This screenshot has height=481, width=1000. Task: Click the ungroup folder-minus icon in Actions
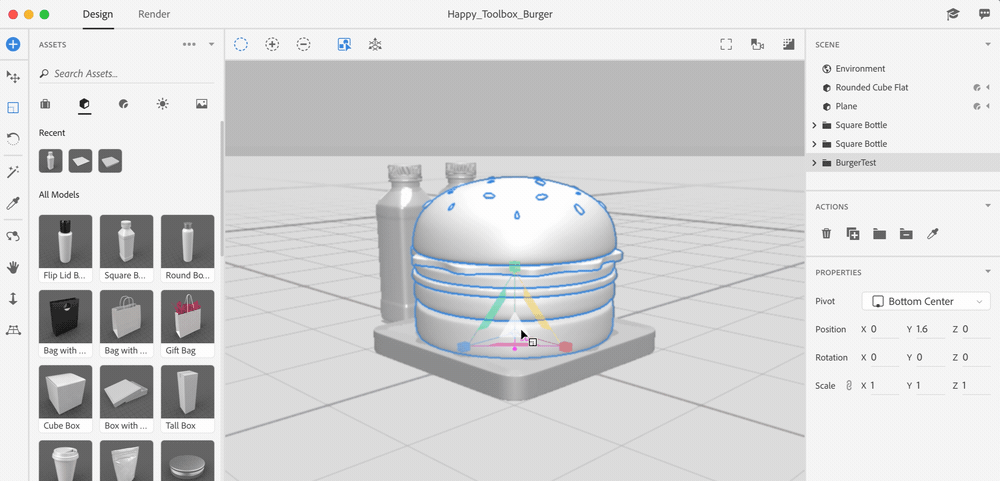click(x=906, y=233)
